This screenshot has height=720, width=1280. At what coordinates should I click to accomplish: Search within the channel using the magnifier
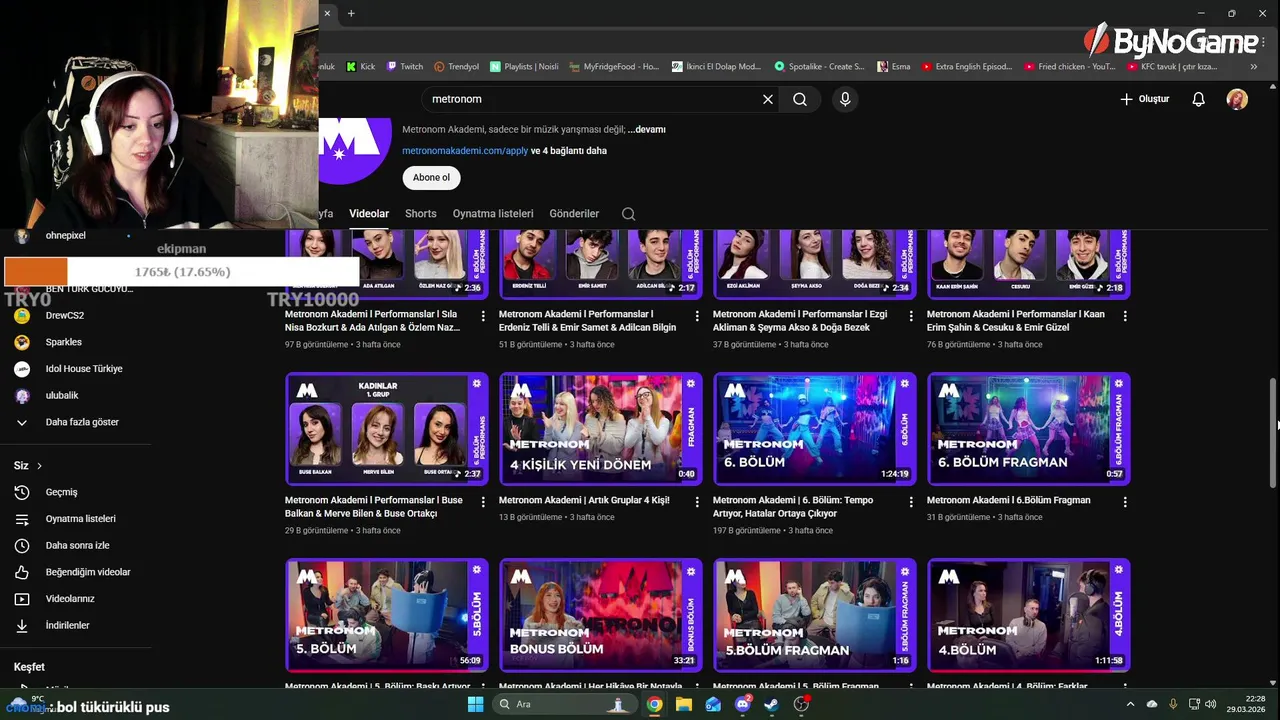click(x=628, y=214)
